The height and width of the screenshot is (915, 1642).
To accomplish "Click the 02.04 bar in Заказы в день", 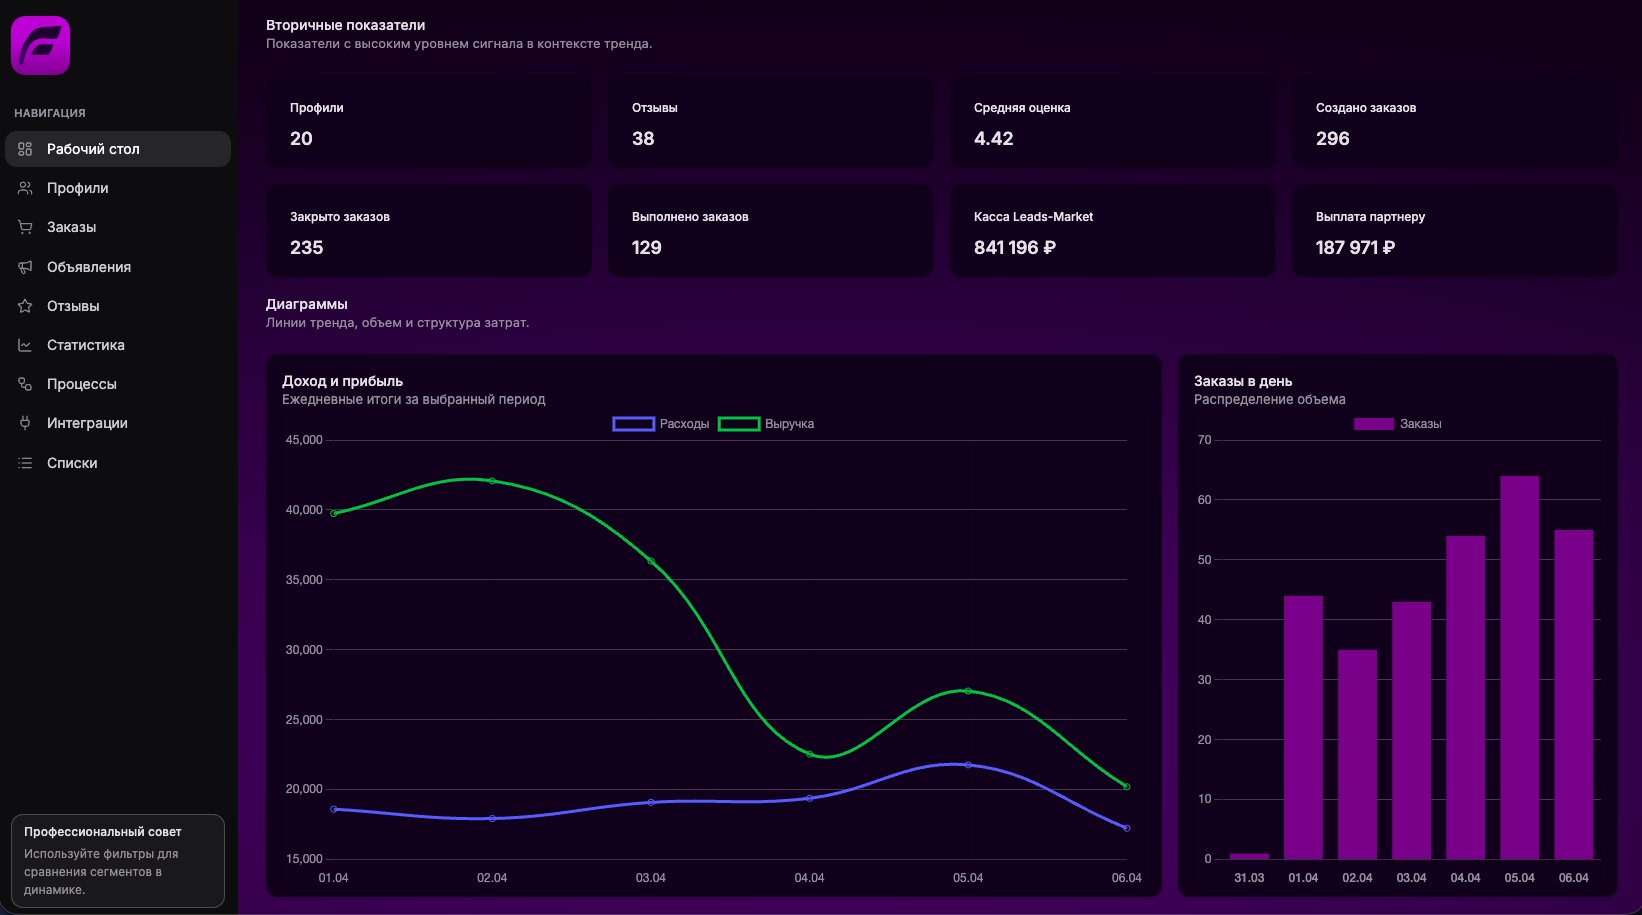I will 1358,754.
